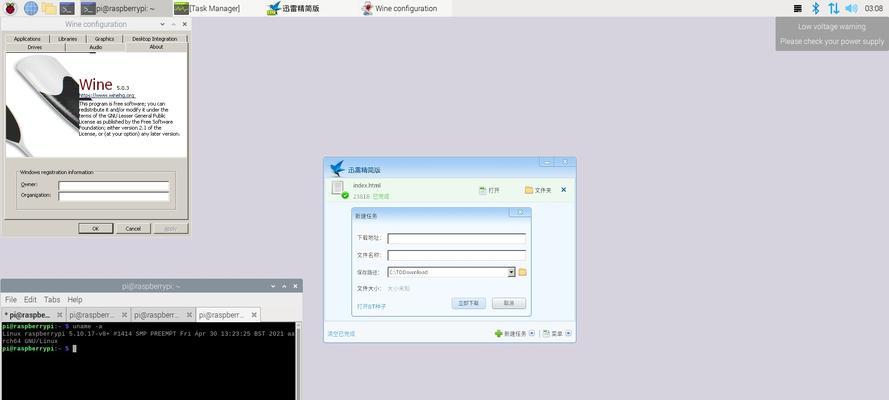Click the Owner input field
Viewport: 889px width, 400px height.
click(113, 186)
